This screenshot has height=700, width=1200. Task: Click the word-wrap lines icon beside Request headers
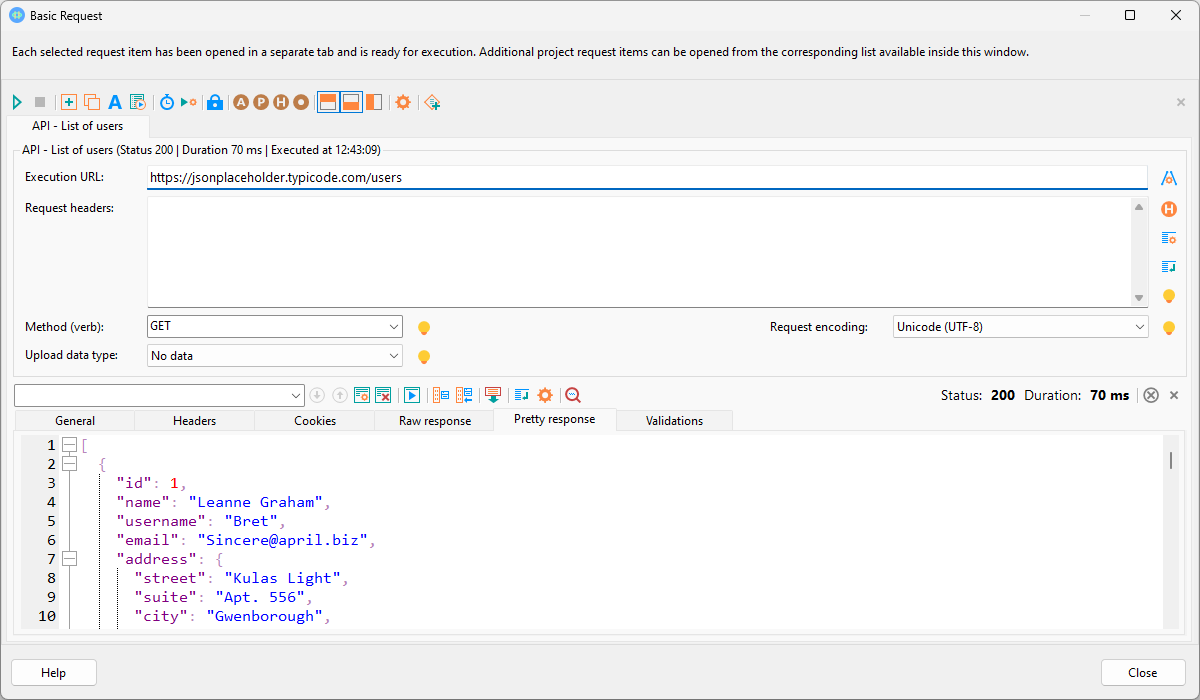[1168, 267]
